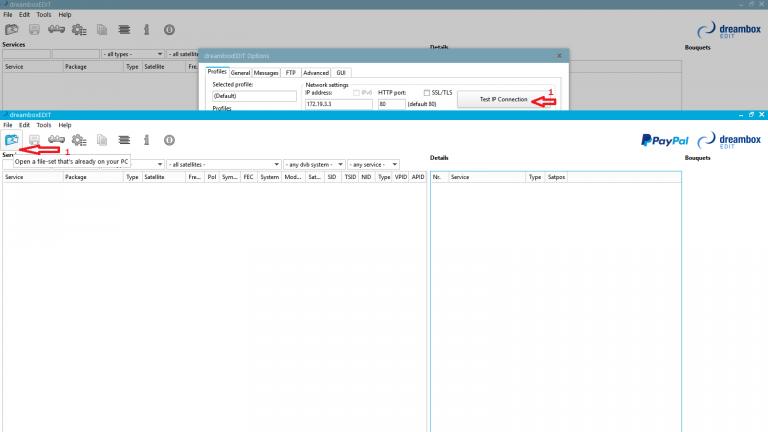This screenshot has height=432, width=768.
Task: Open the 'any dvb system' dropdown
Action: point(314,164)
